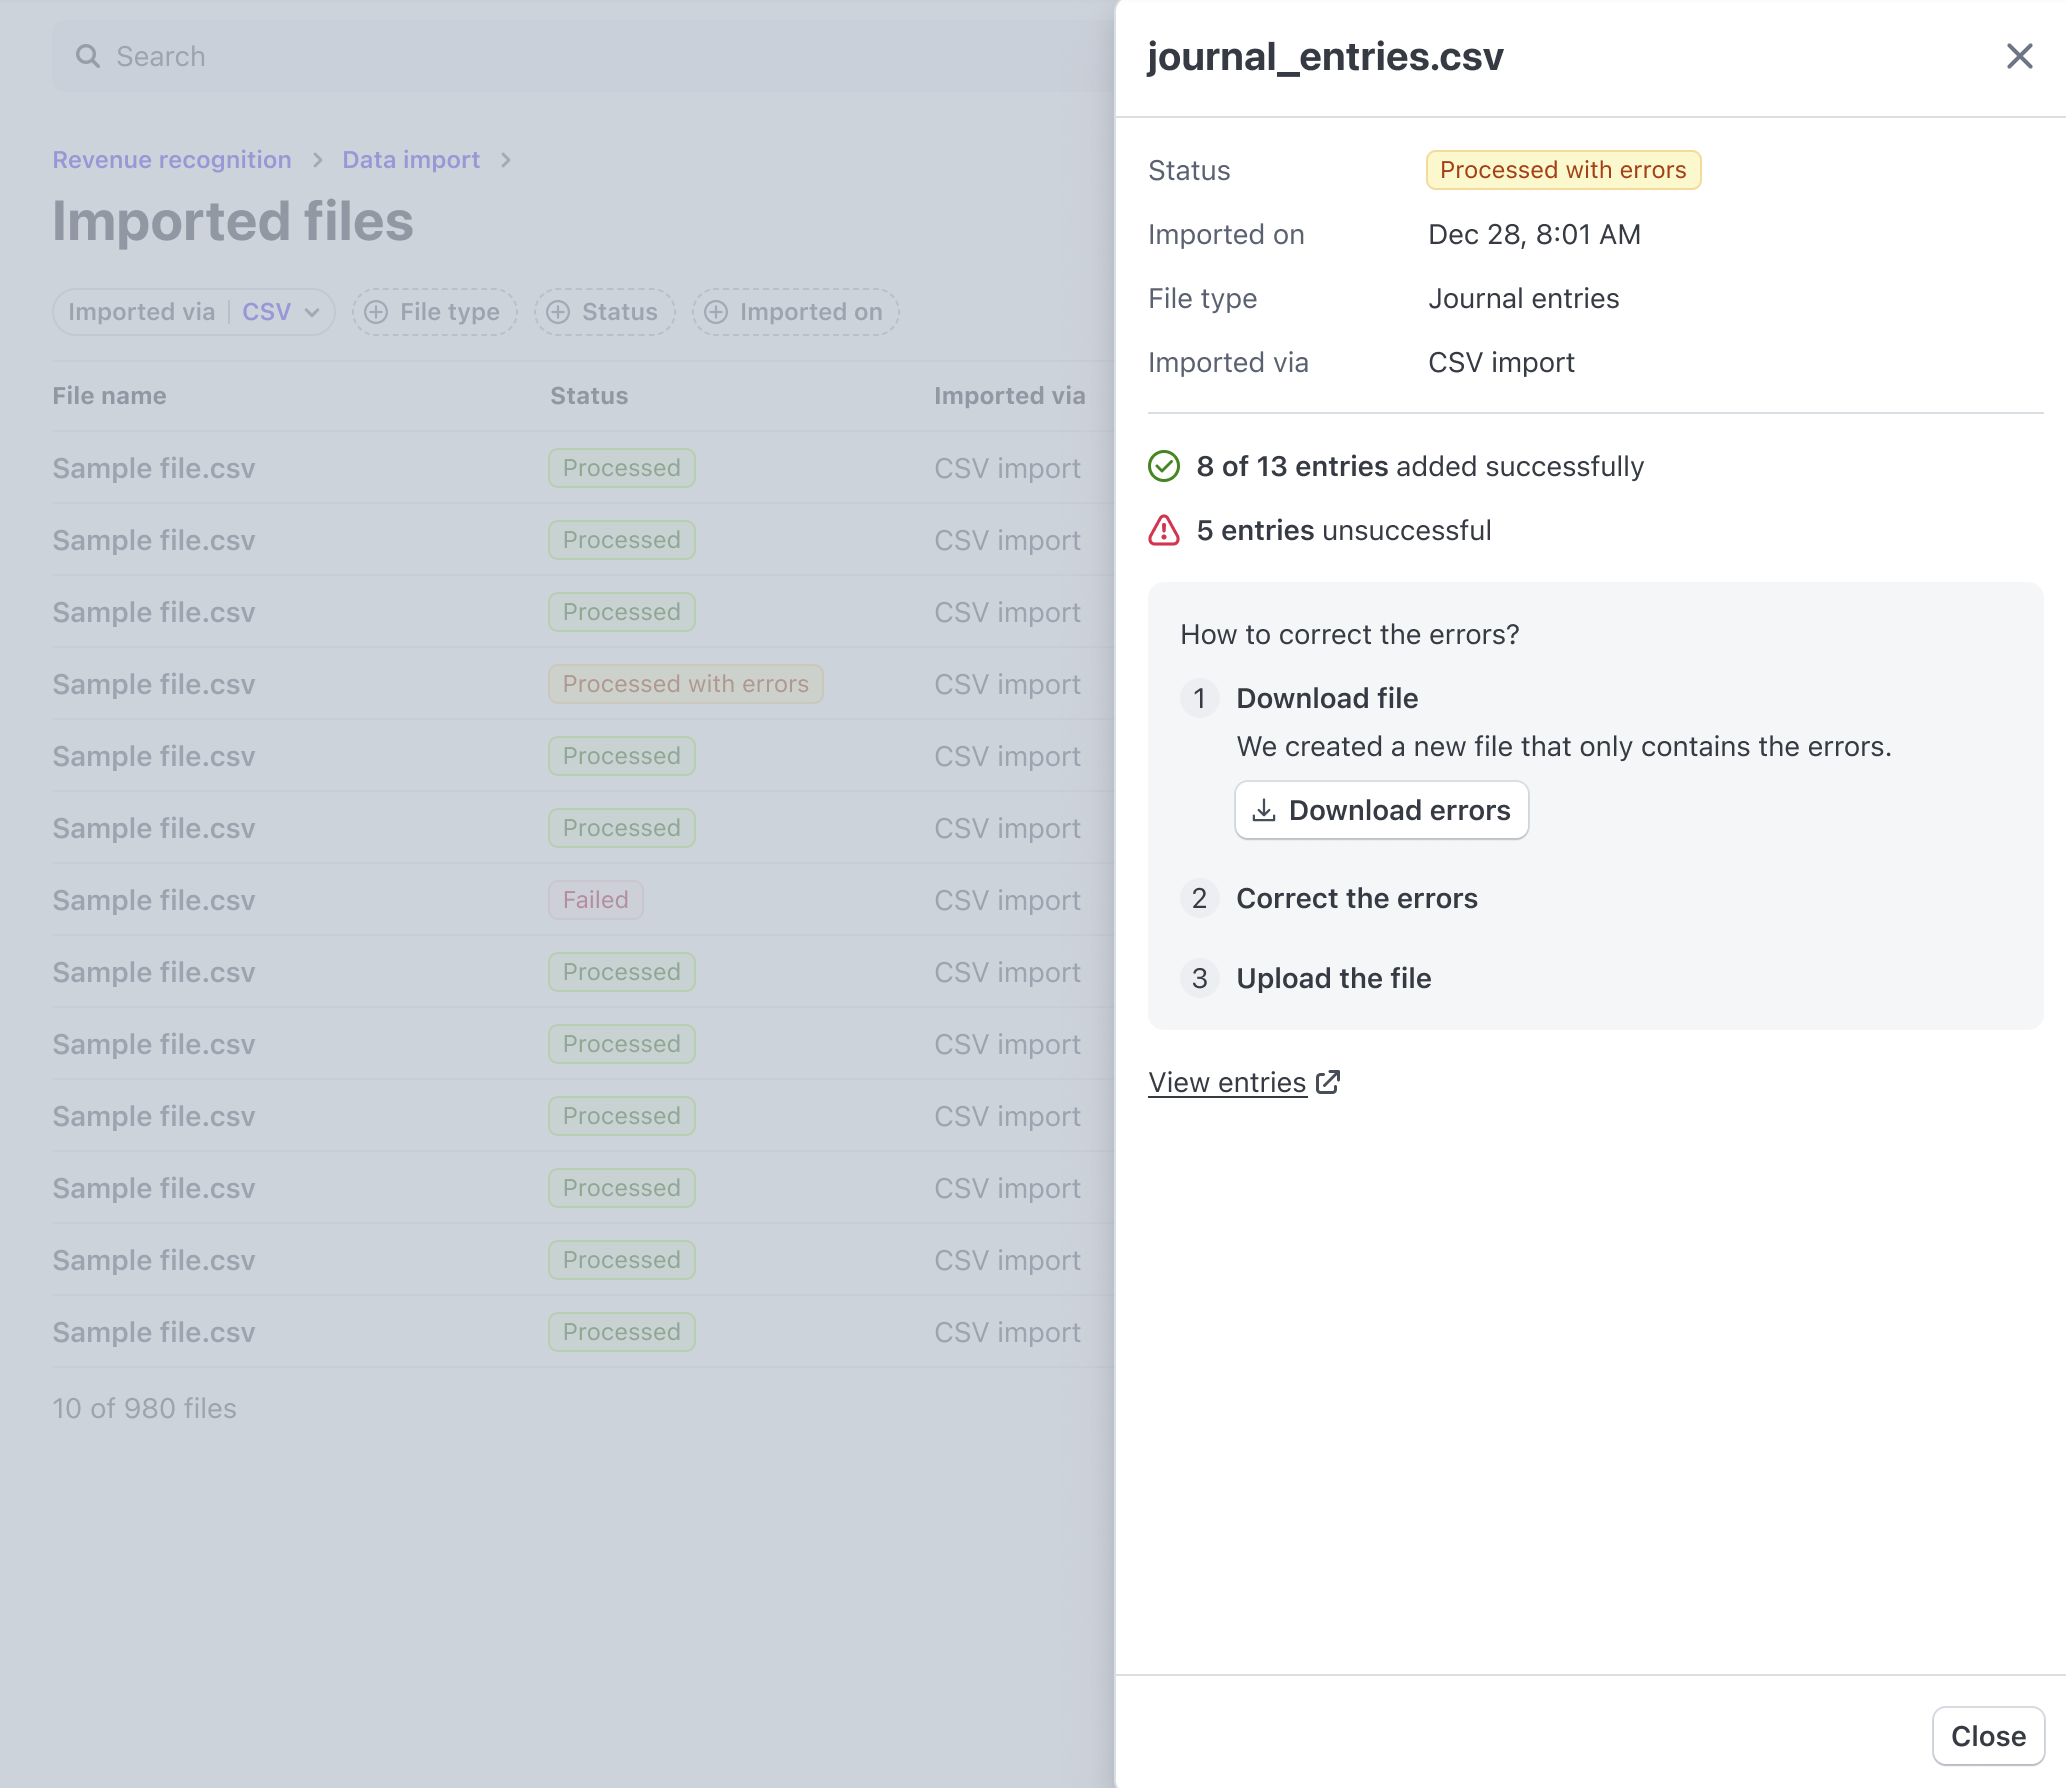Click the plus icon on Imported on filter

pos(716,311)
